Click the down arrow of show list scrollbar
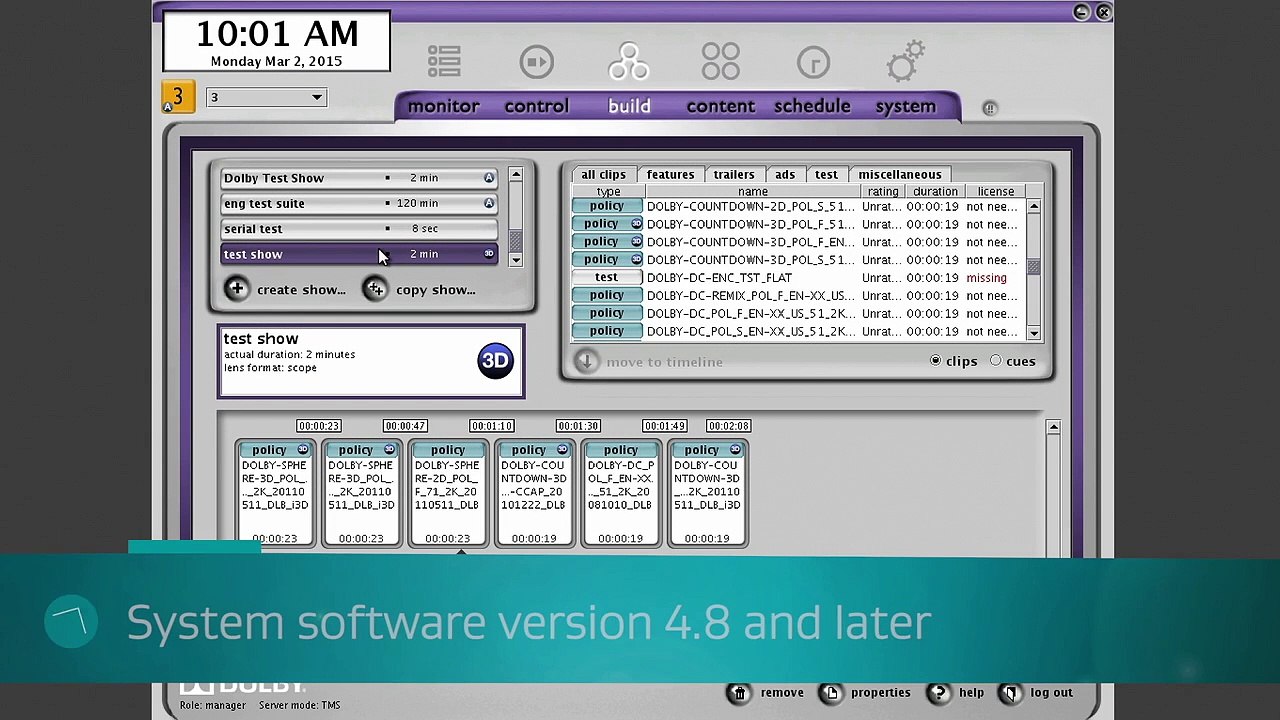Screen dimensions: 1280x720 [515, 260]
